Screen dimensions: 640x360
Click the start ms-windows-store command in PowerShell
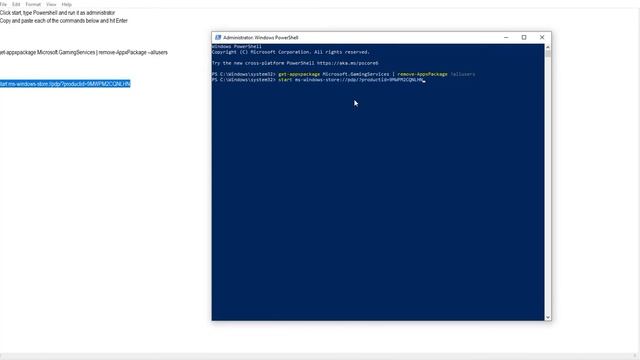(x=351, y=80)
